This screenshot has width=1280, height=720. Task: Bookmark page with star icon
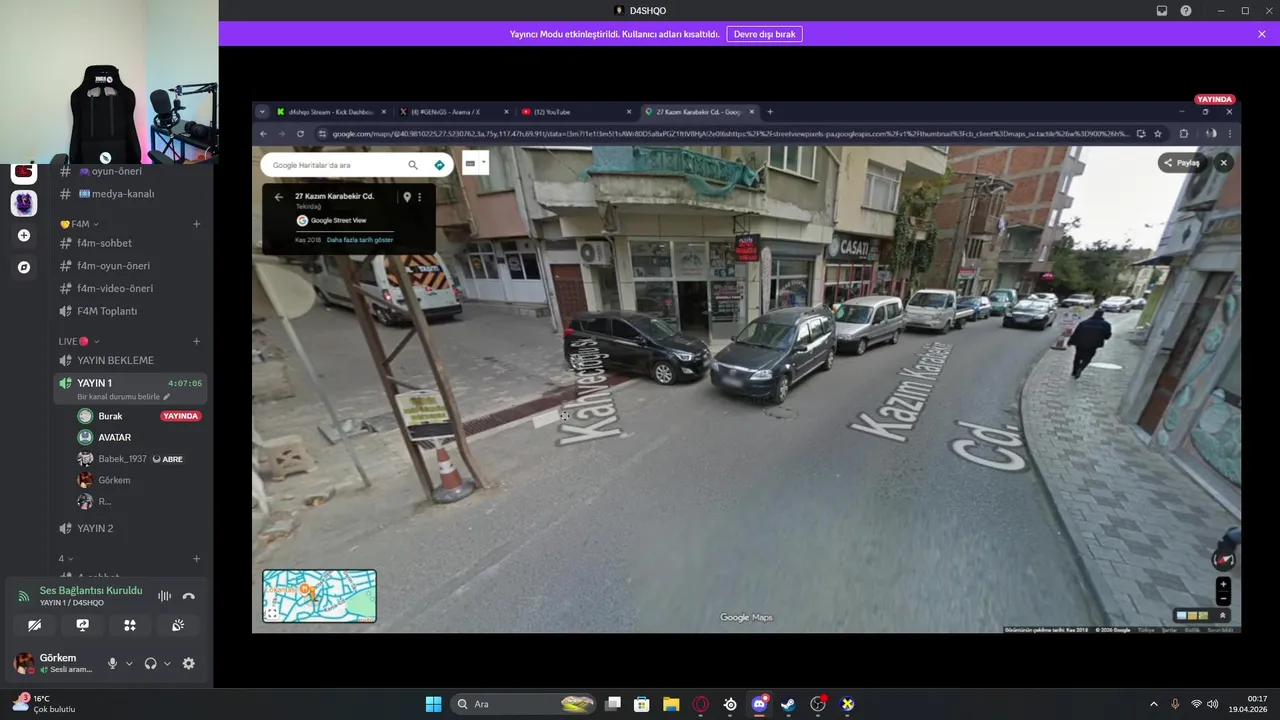click(x=1158, y=133)
